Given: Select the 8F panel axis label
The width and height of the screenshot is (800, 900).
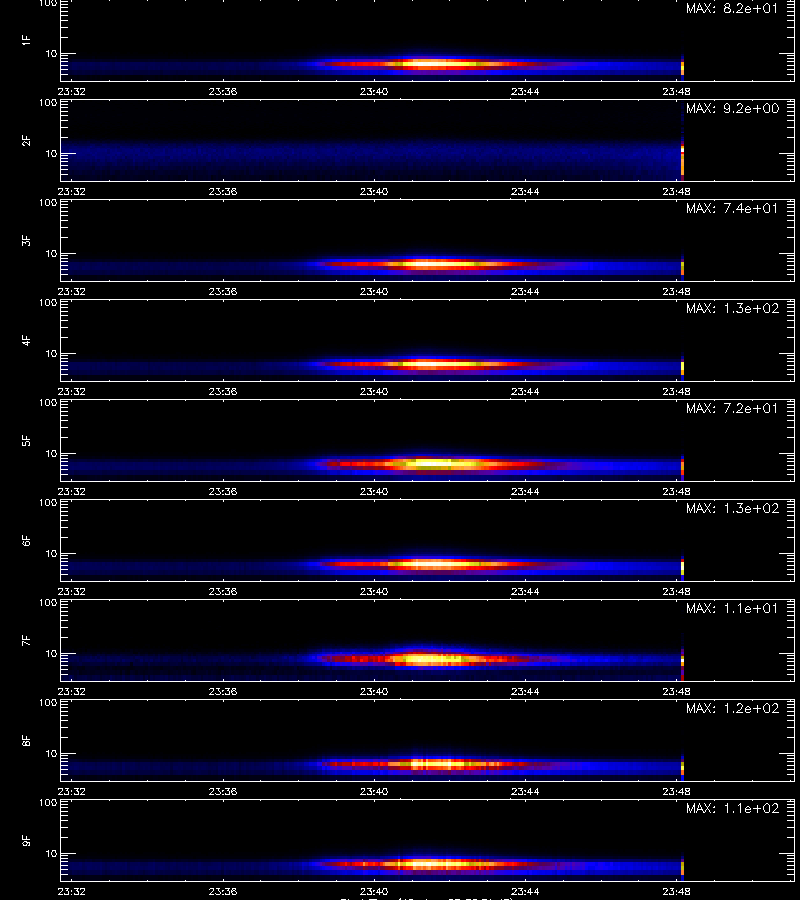Looking at the screenshot, I should pyautogui.click(x=26, y=741).
